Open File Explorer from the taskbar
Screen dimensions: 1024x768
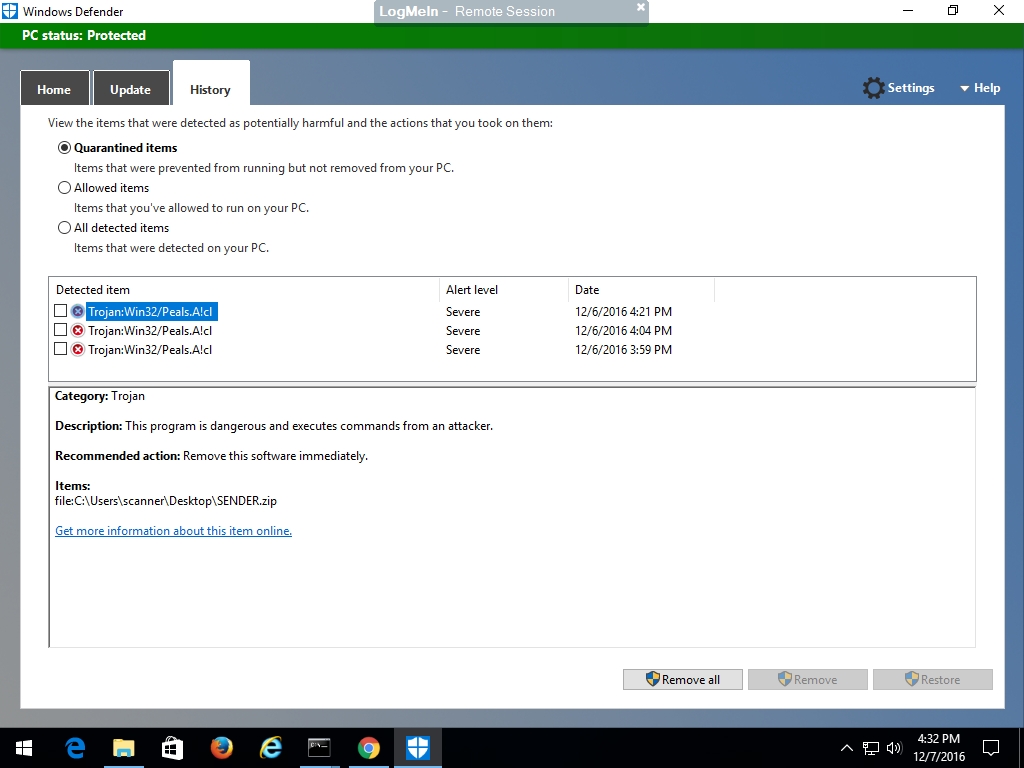tap(123, 748)
